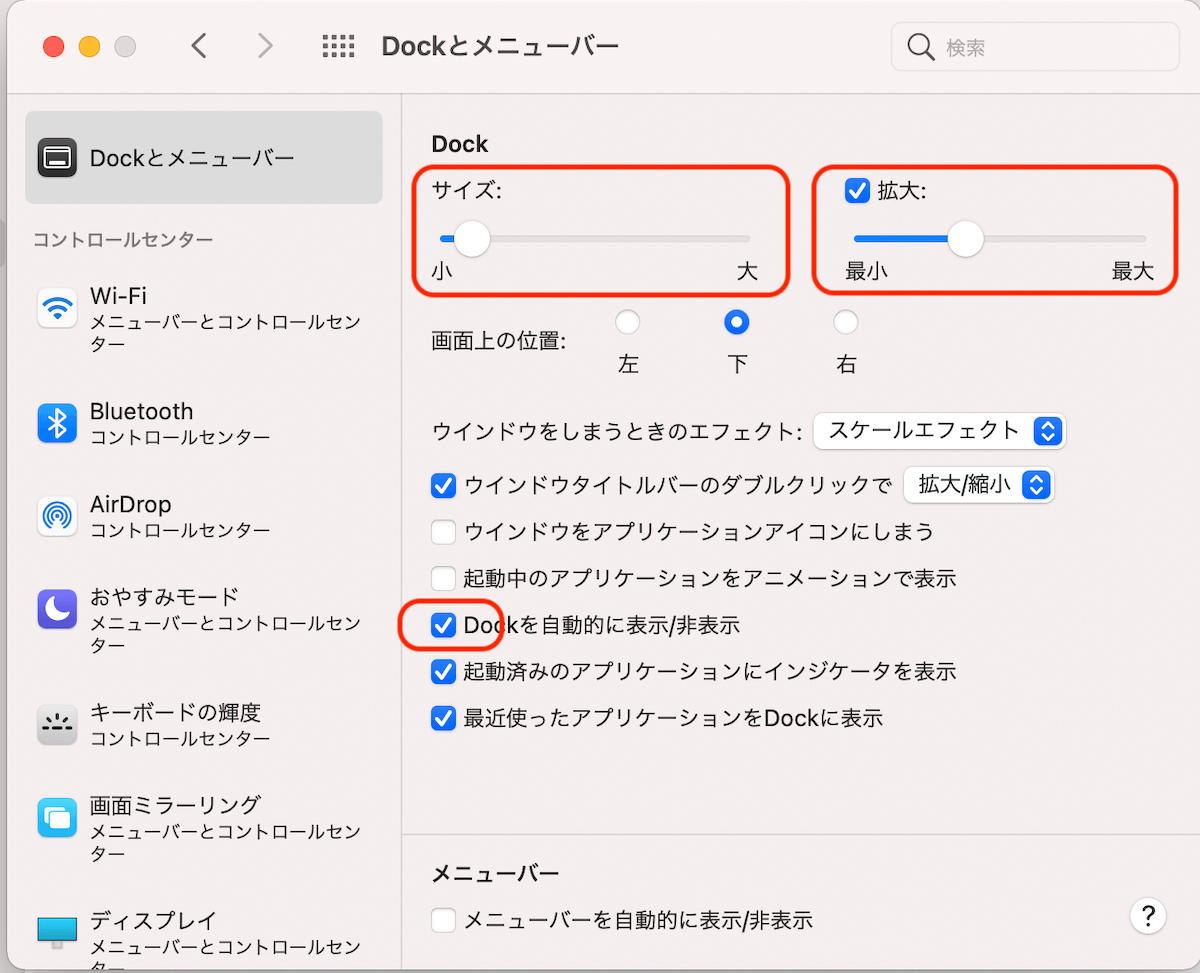The height and width of the screenshot is (973, 1200).
Task: Open AirDrop settings in the sidebar
Action: coord(204,516)
